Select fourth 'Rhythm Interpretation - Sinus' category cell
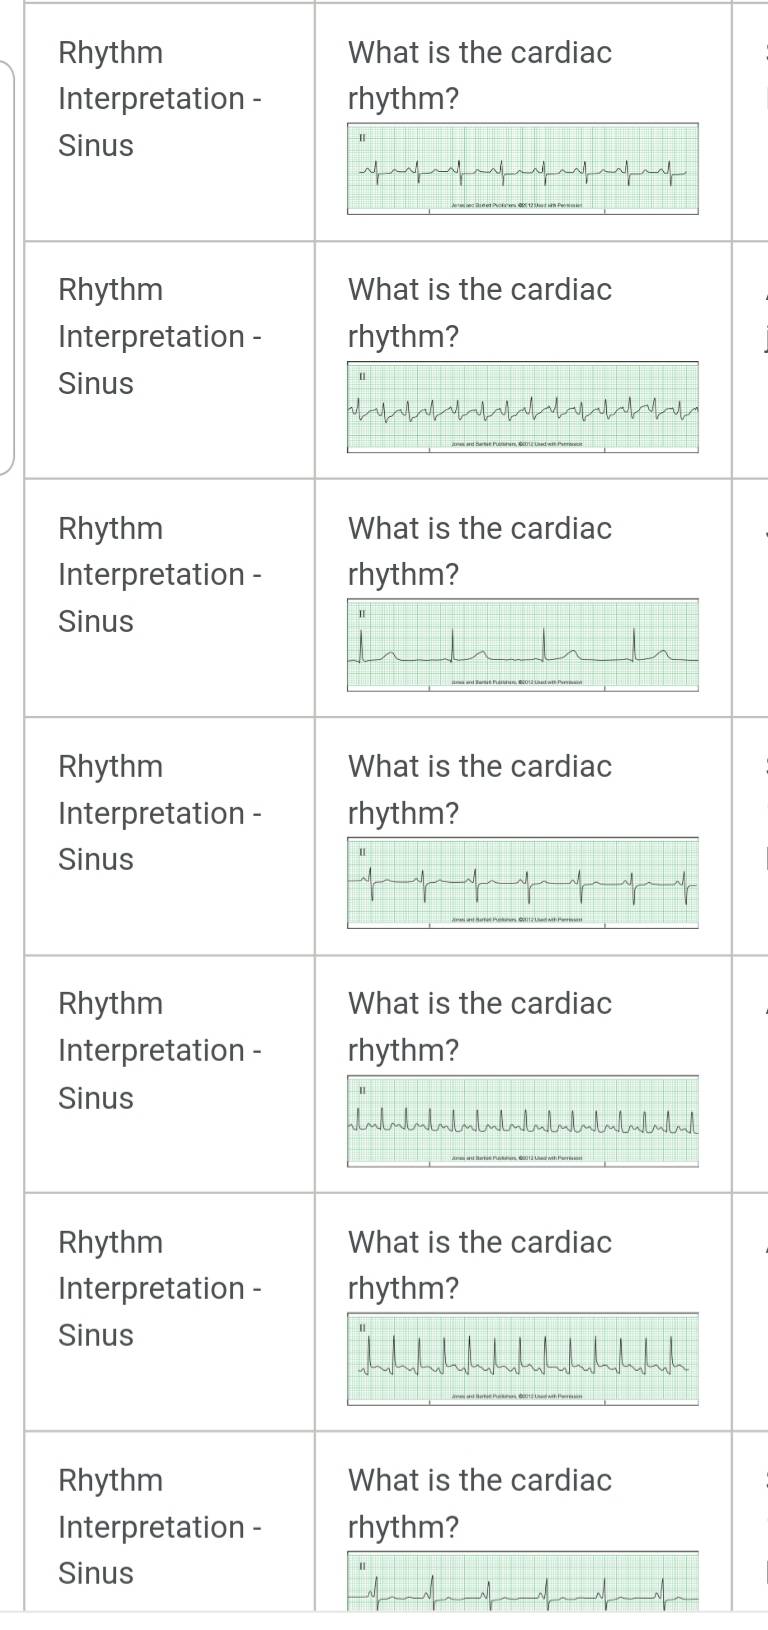This screenshot has width=768, height=1630. pyautogui.click(x=169, y=836)
